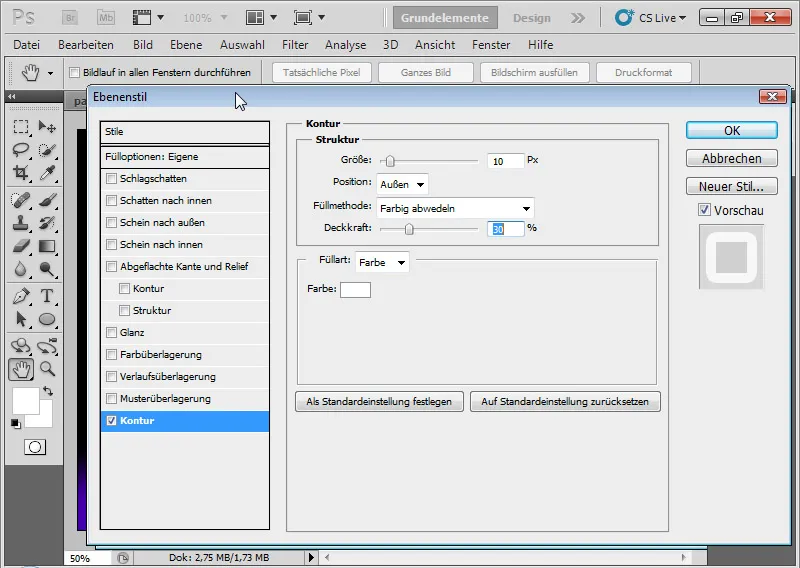The width and height of the screenshot is (800, 568).
Task: Enable Schatten nach innen checkbox
Action: tap(111, 201)
